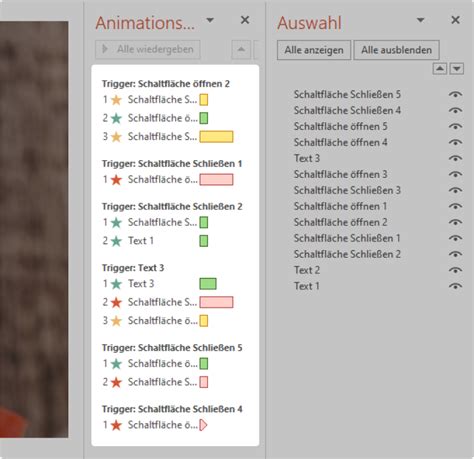Toggle visibility of Schaltfläche öffnen 5
474x459 pixels.
(x=455, y=126)
